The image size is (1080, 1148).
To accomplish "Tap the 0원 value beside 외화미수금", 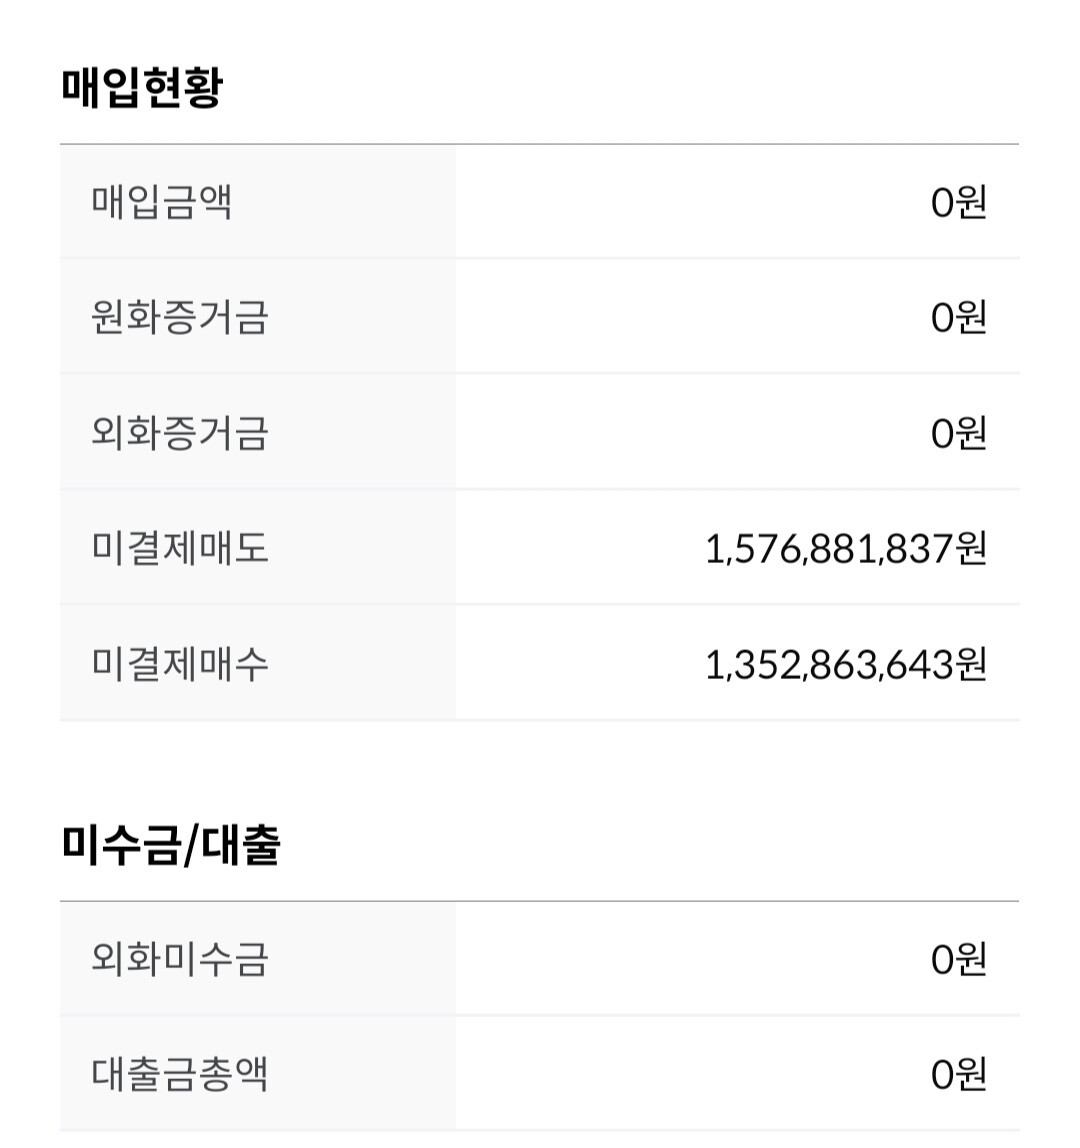I will coord(958,960).
